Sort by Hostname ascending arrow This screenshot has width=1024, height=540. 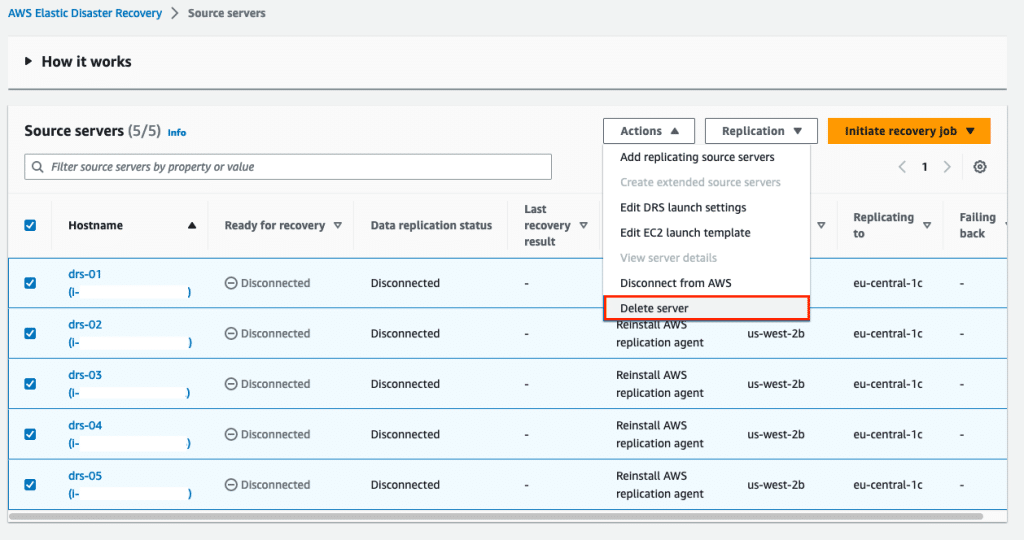(x=191, y=225)
